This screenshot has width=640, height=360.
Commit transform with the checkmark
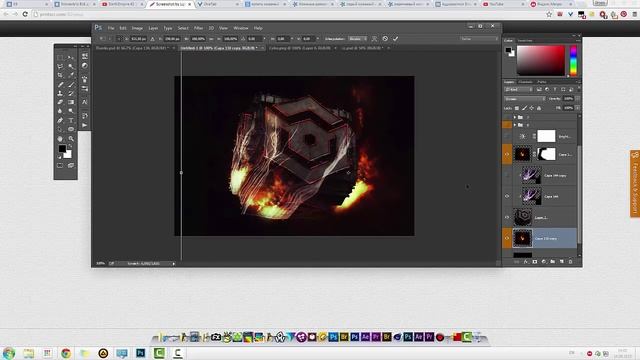[395, 39]
